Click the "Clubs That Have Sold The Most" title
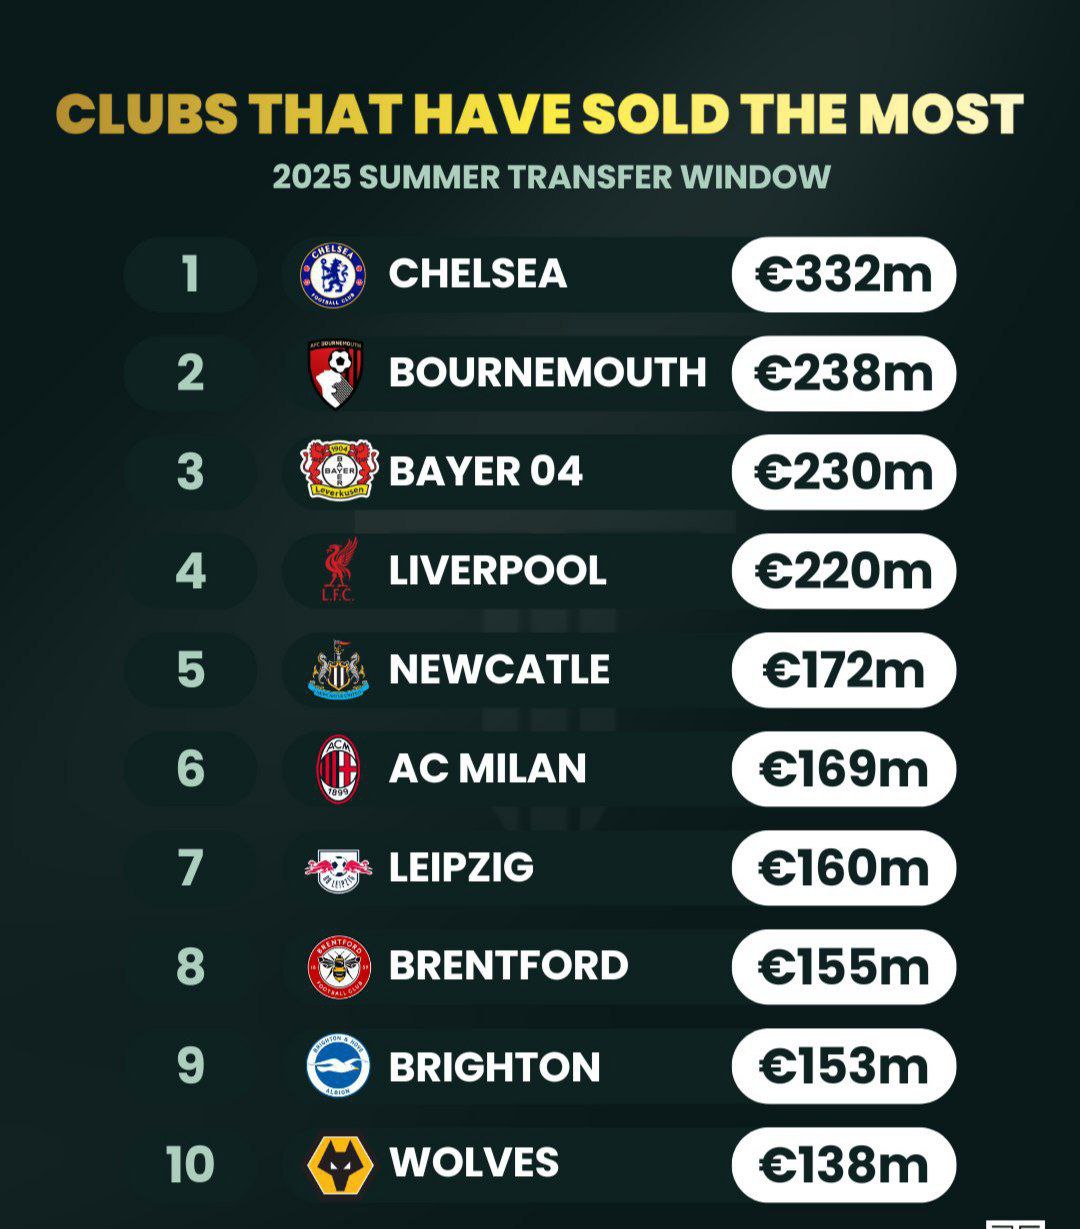Screen dimensions: 1080x1229 [539, 115]
